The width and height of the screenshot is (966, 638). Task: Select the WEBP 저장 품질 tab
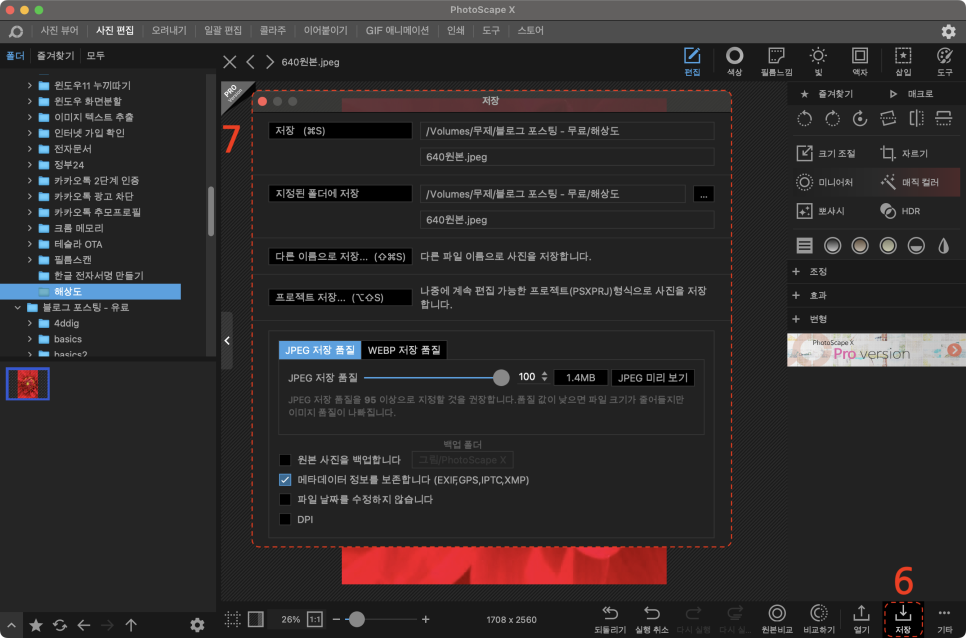click(x=404, y=350)
